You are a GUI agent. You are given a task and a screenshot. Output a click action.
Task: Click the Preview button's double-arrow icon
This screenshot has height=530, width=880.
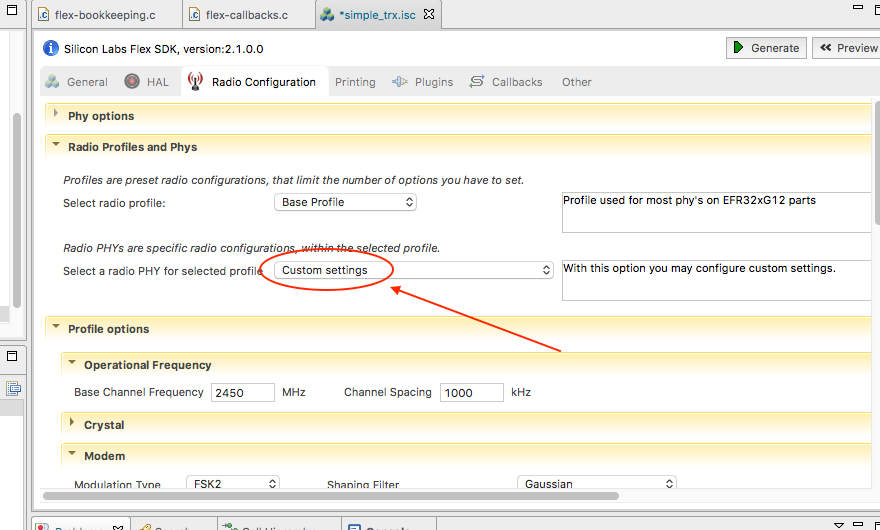826,47
